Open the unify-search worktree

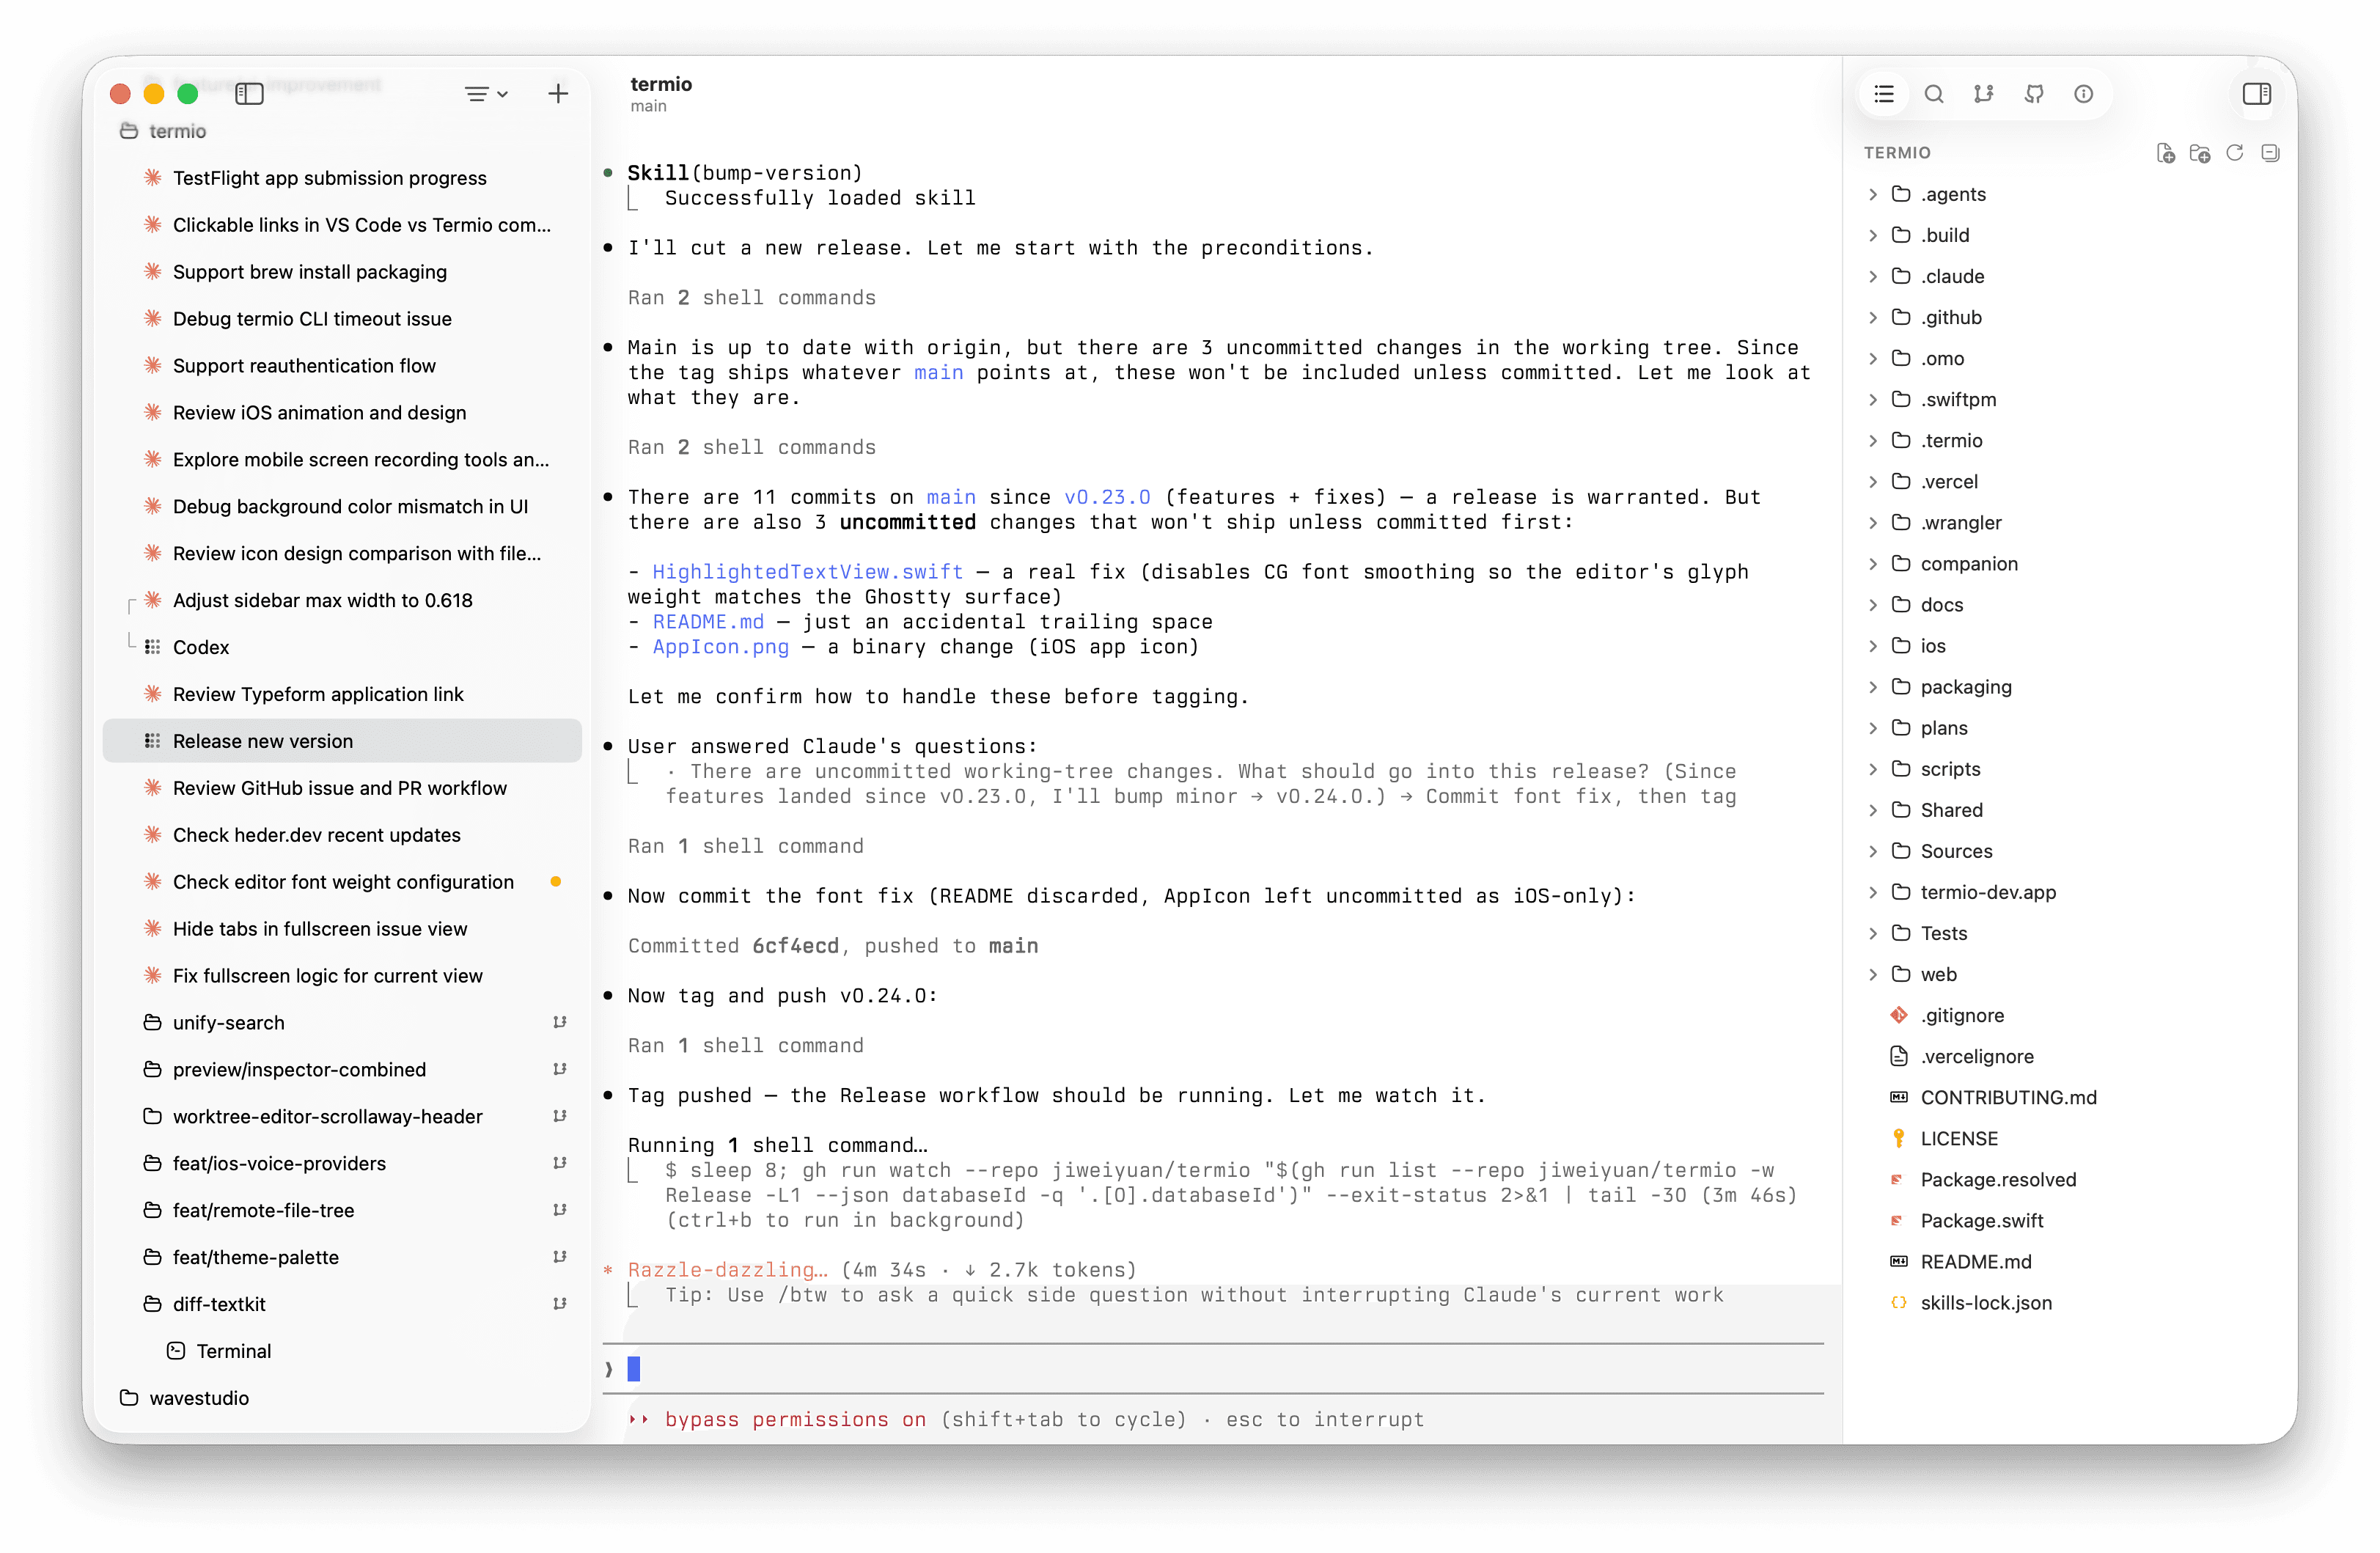342,1022
